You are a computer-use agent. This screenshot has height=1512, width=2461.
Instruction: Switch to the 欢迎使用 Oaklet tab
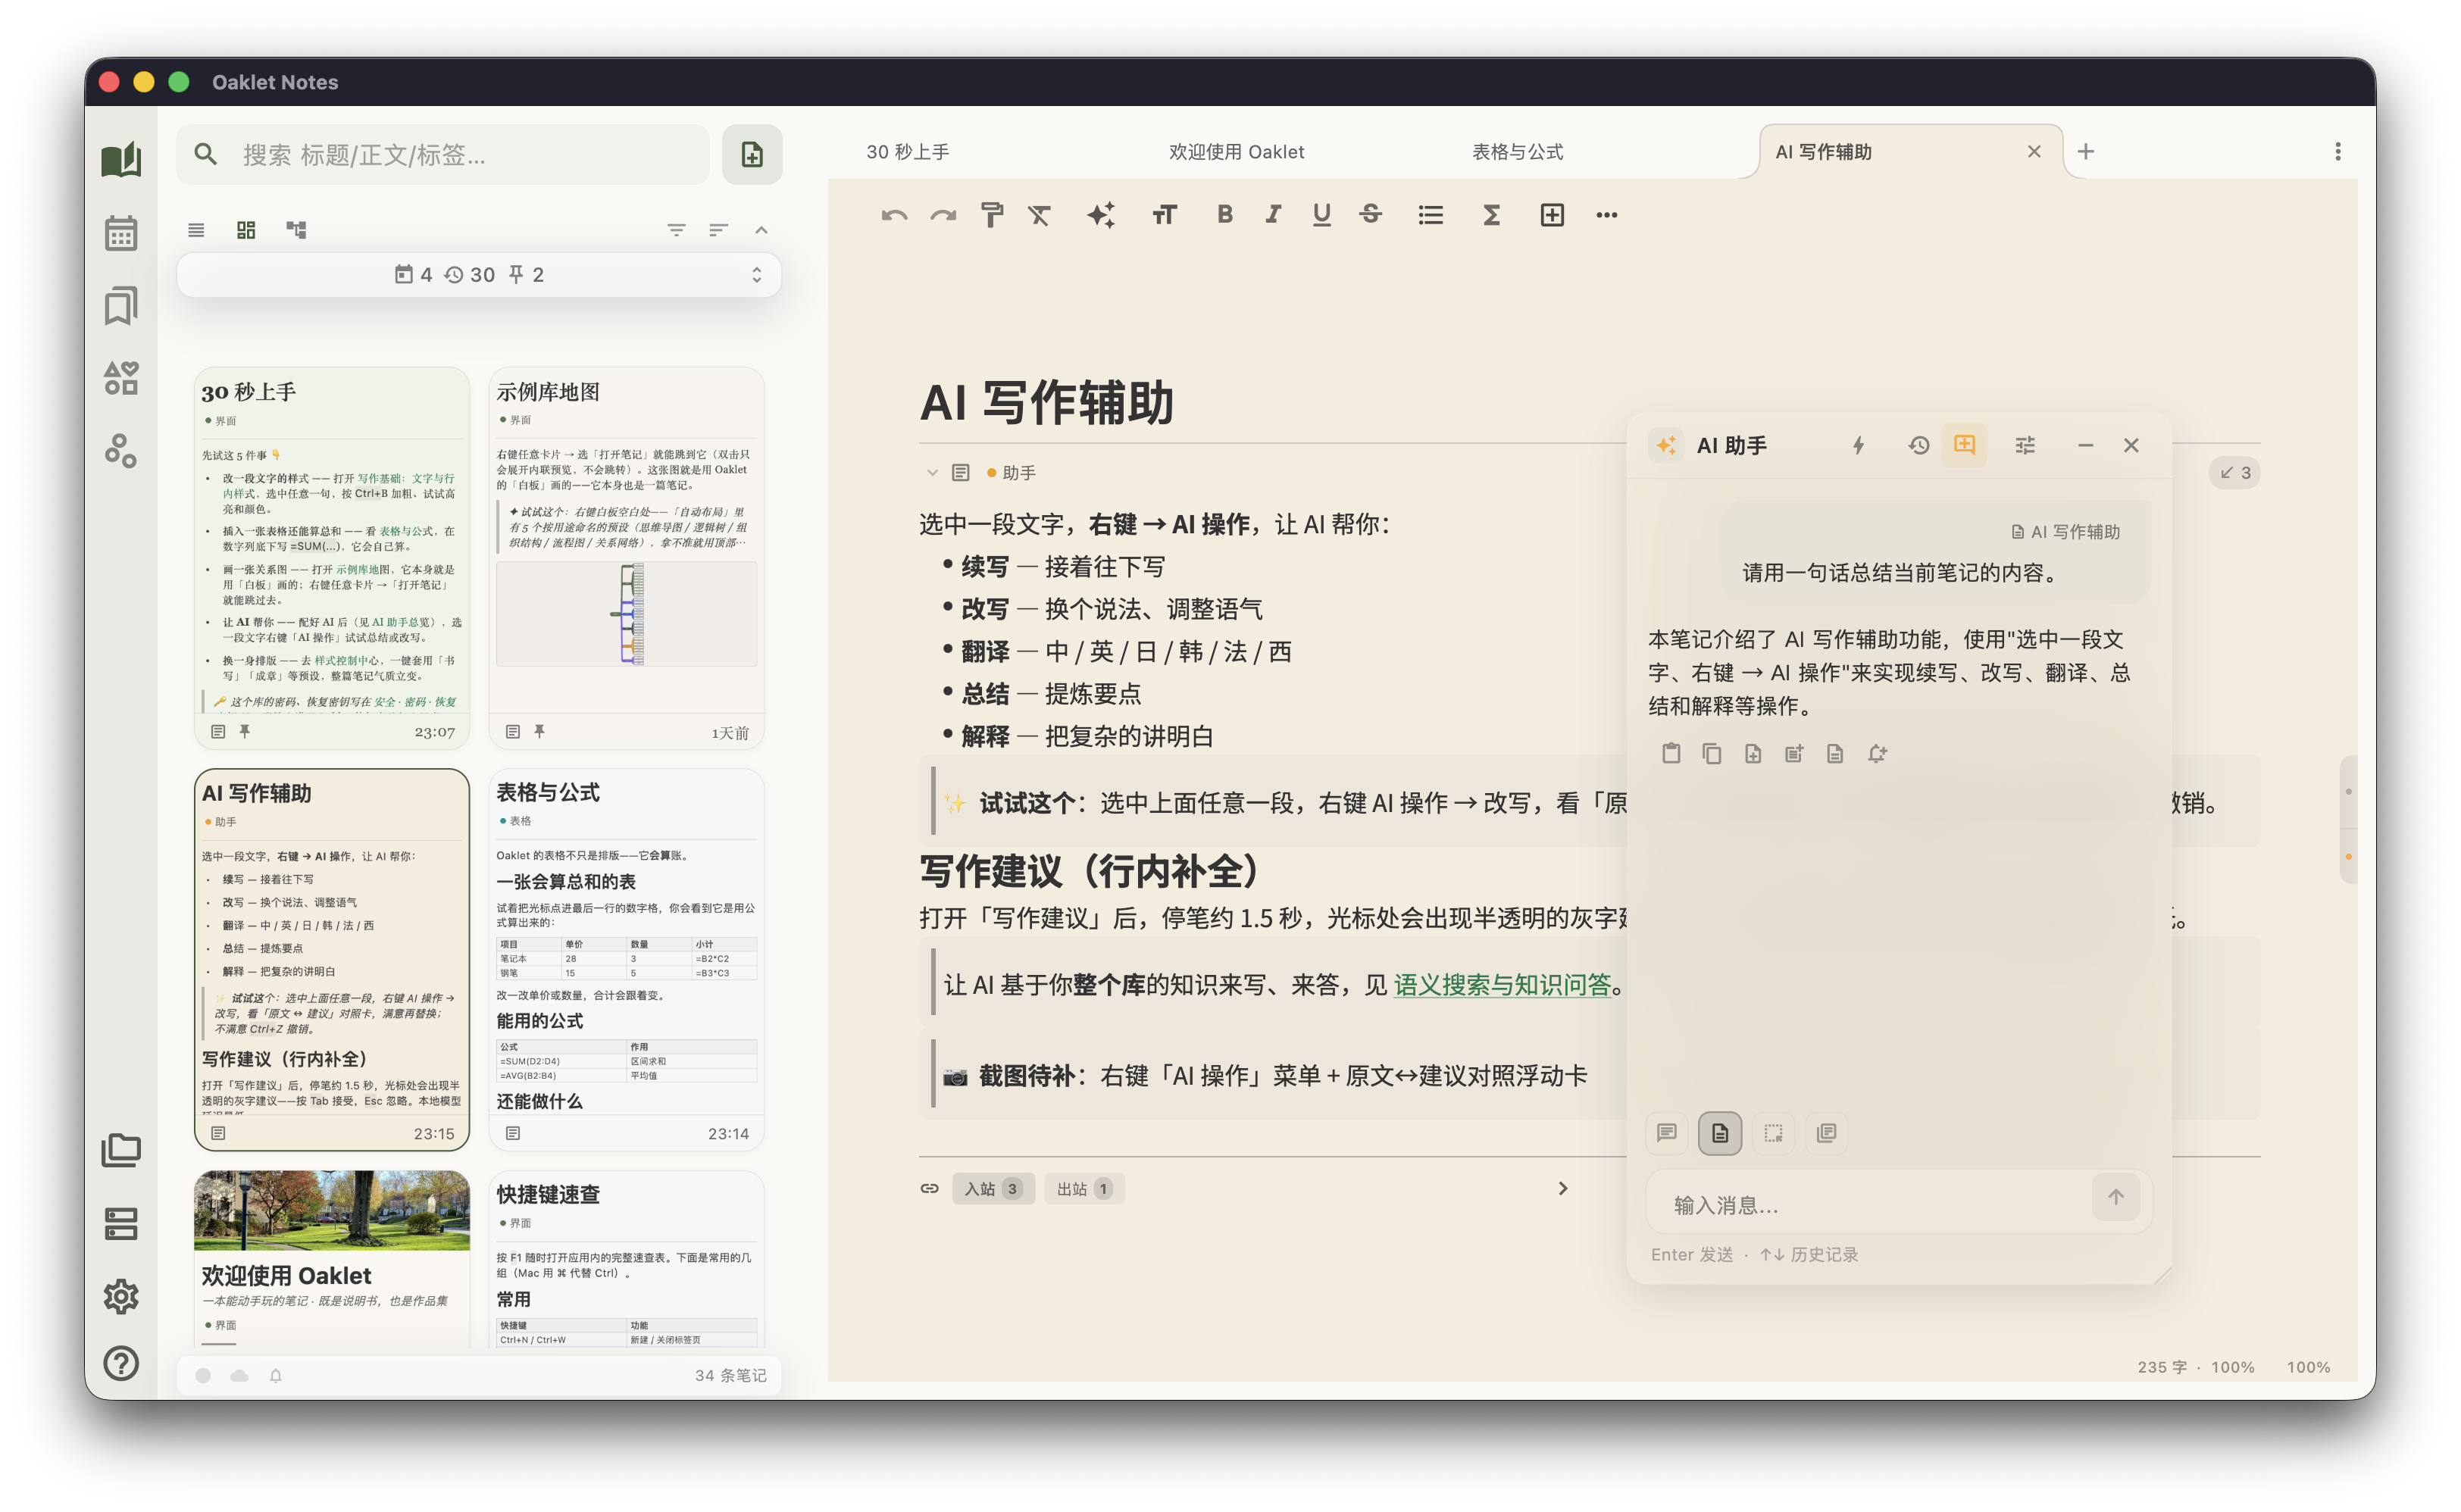(x=1237, y=152)
